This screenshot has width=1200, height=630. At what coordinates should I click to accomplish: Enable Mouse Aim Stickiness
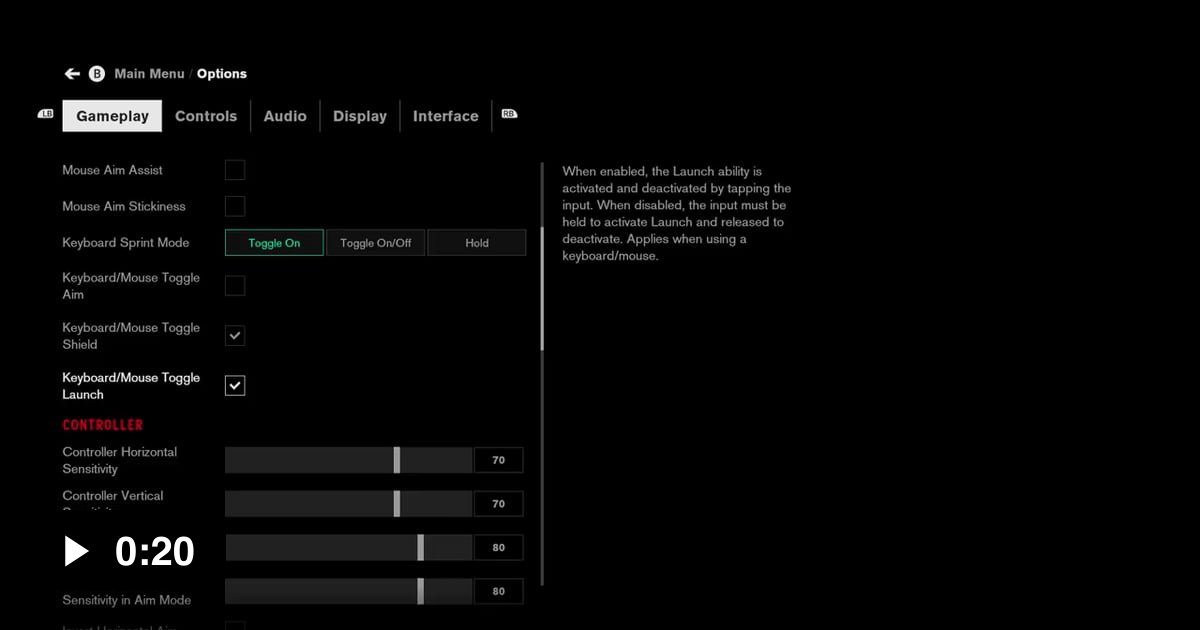235,206
